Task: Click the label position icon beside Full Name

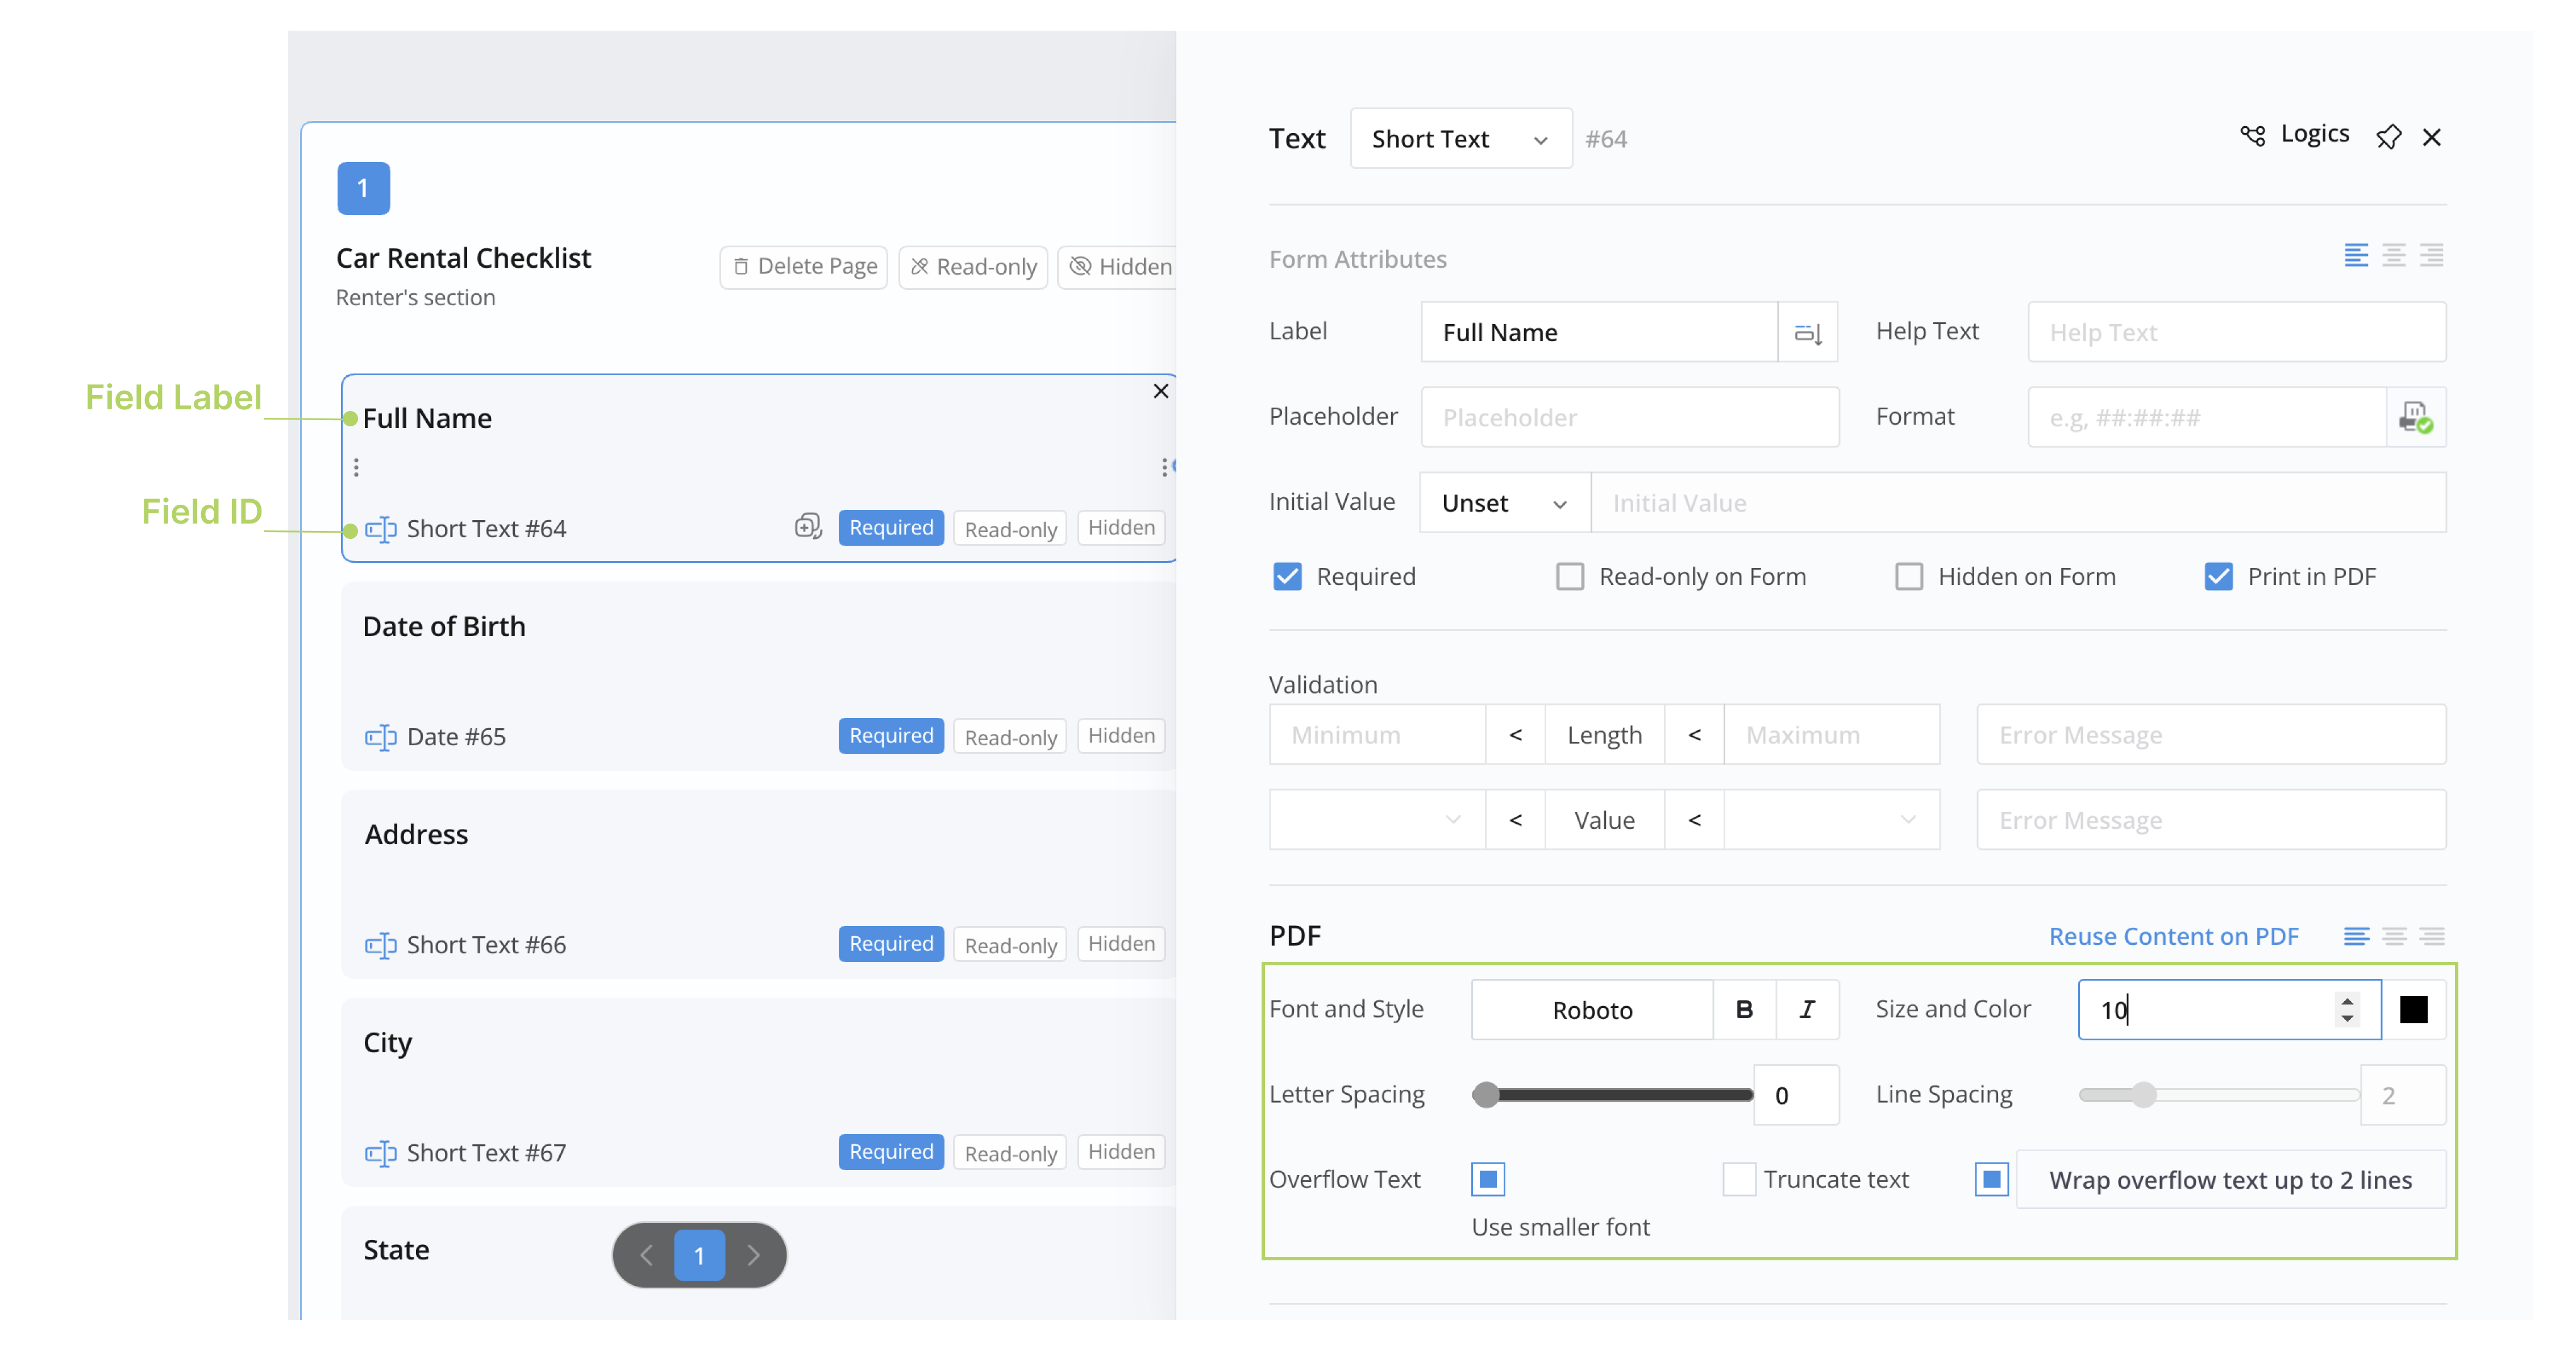Action: tap(1807, 333)
